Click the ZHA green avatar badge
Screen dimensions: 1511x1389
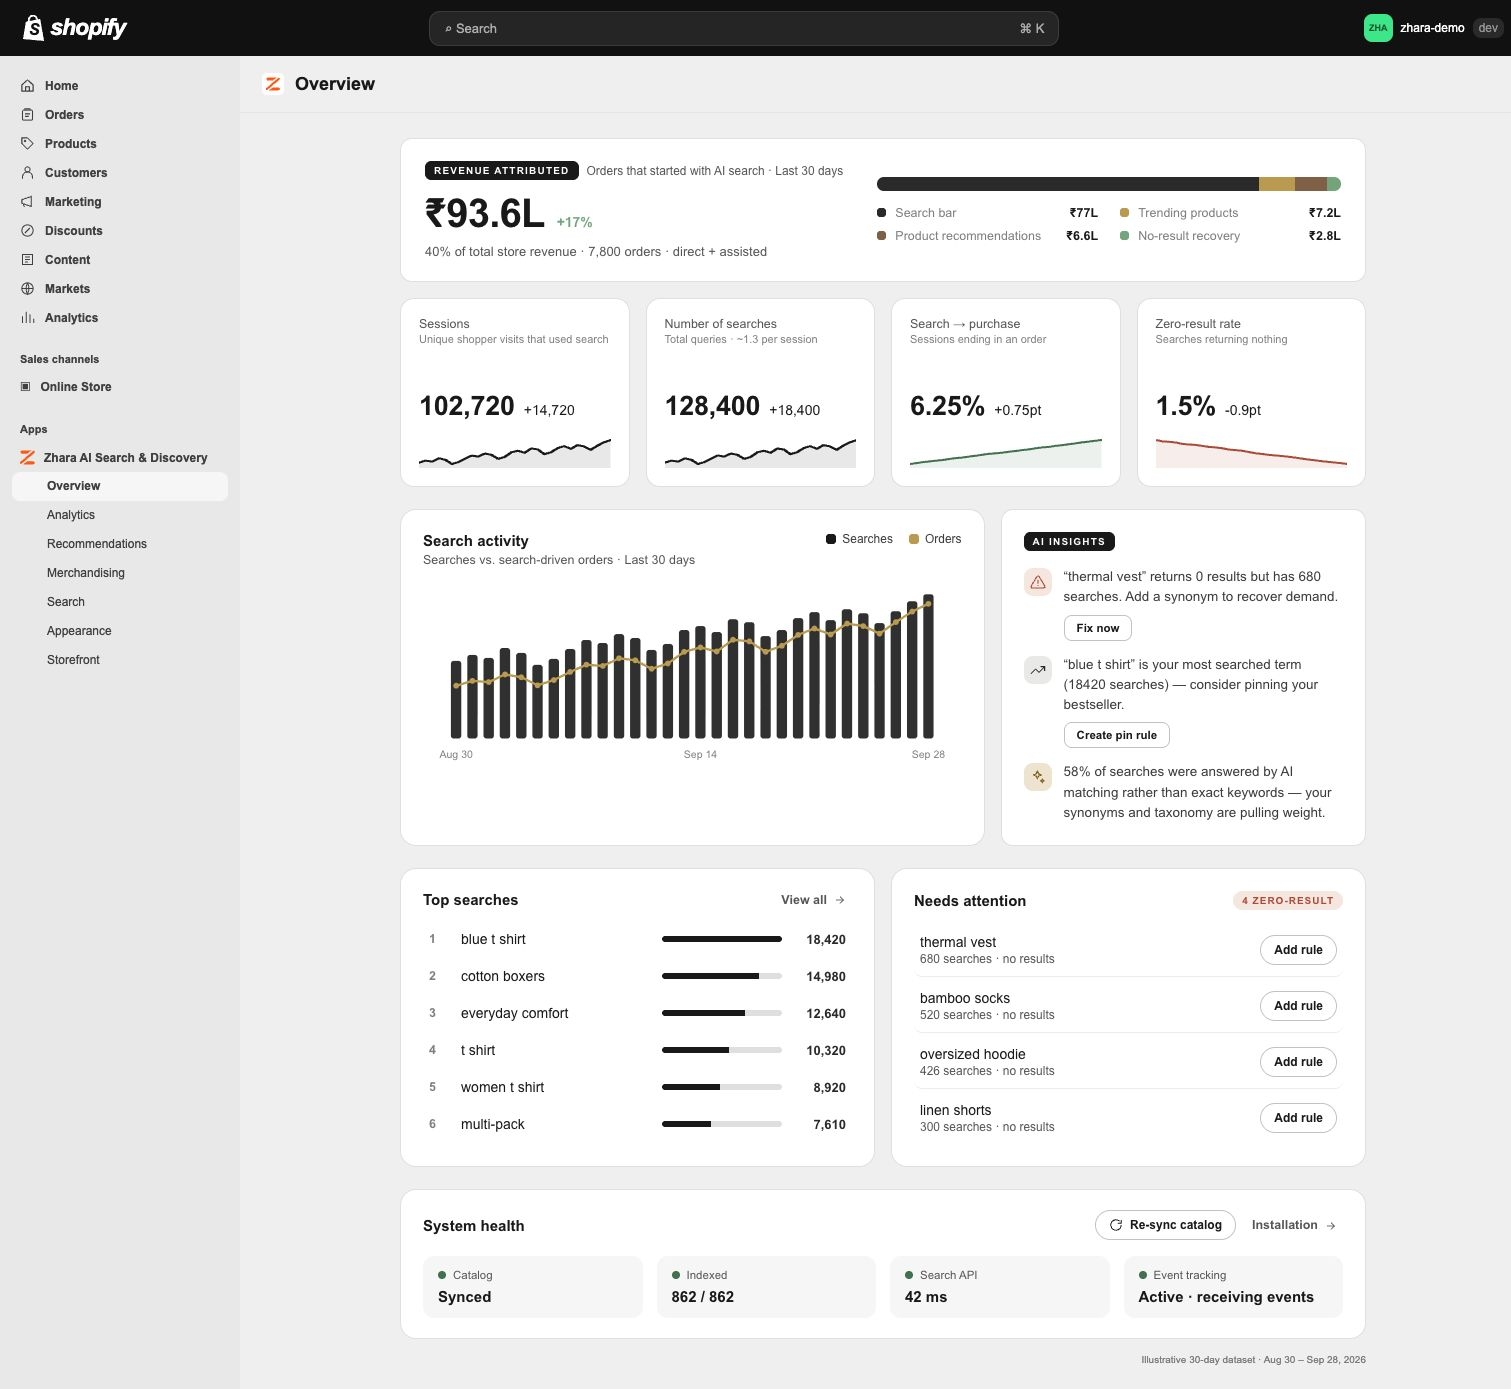[1378, 28]
